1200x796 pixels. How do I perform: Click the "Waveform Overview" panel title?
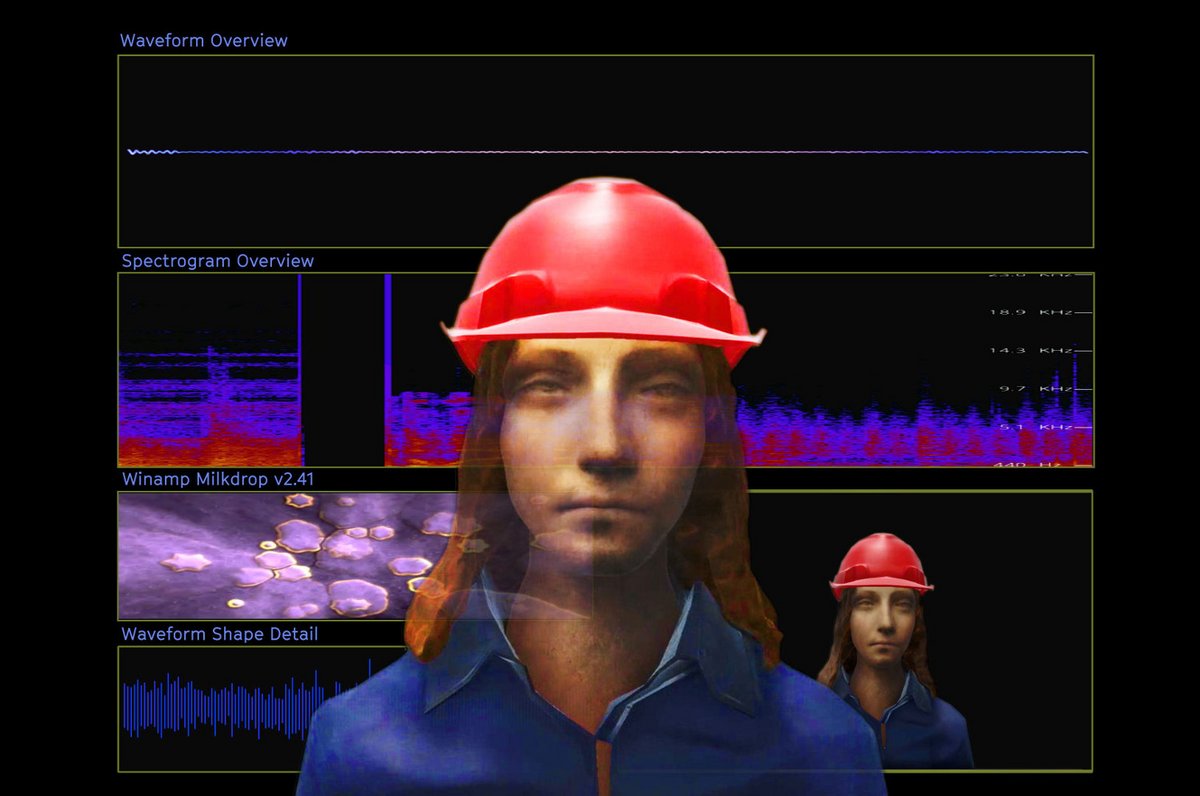tap(203, 41)
